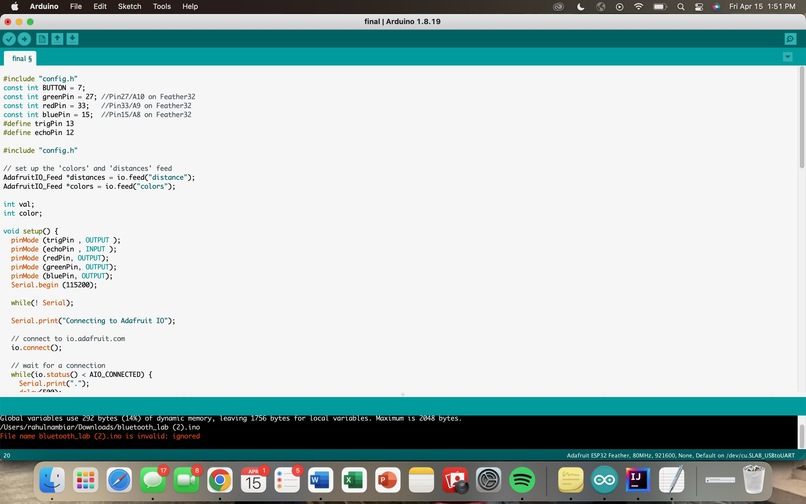
Task: Create a new sketch with New icon
Action: pos(42,39)
